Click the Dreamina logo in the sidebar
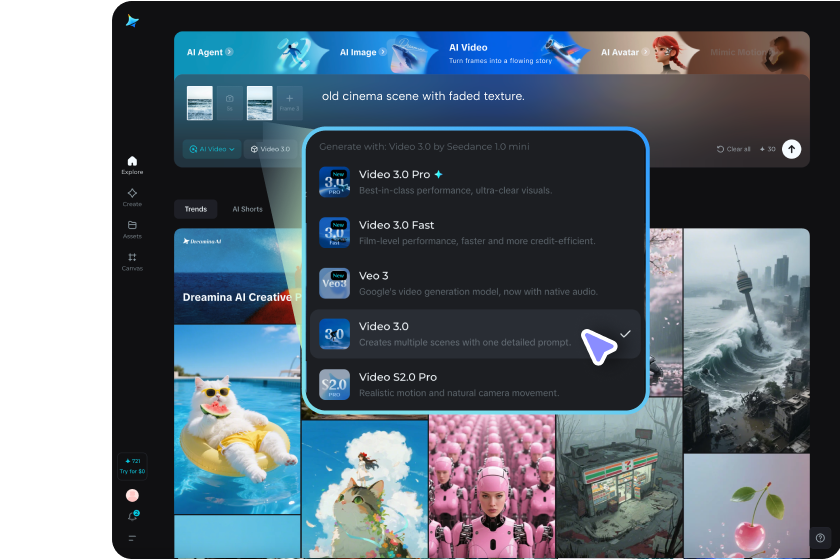 click(x=132, y=21)
